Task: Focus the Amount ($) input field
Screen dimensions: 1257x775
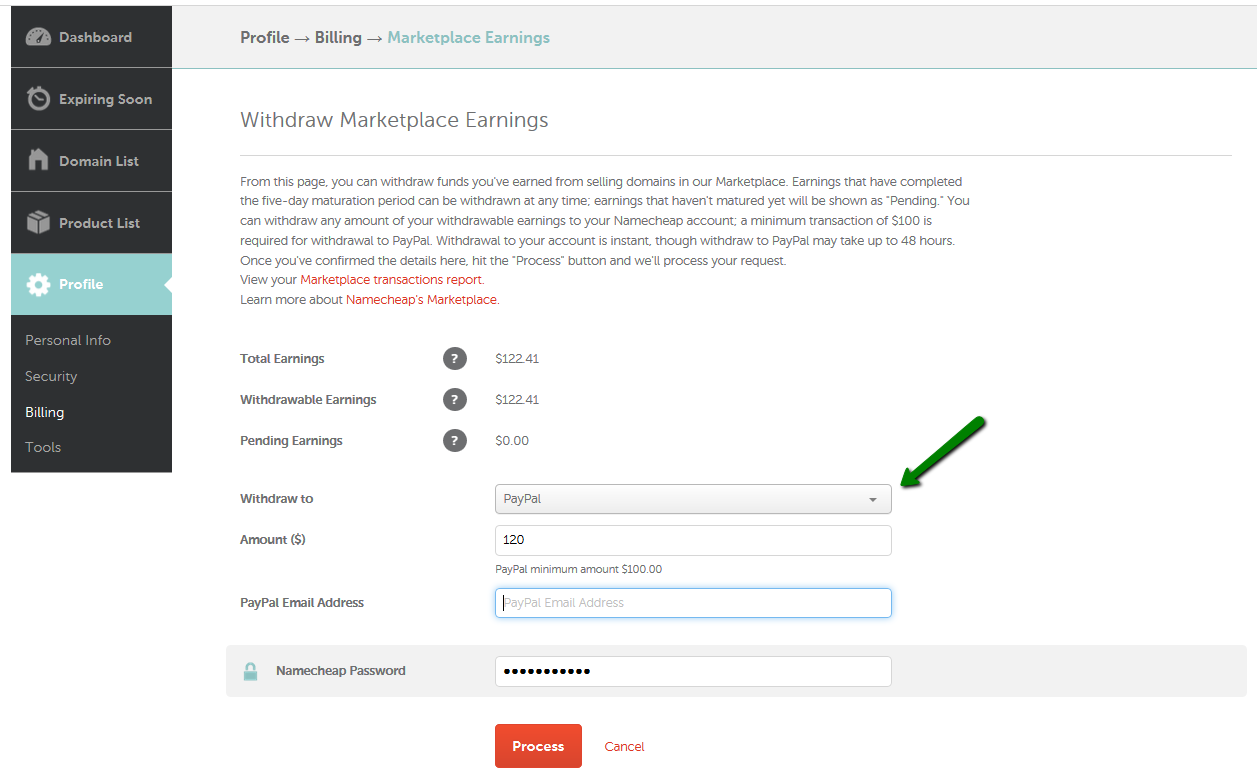Action: pyautogui.click(x=693, y=540)
